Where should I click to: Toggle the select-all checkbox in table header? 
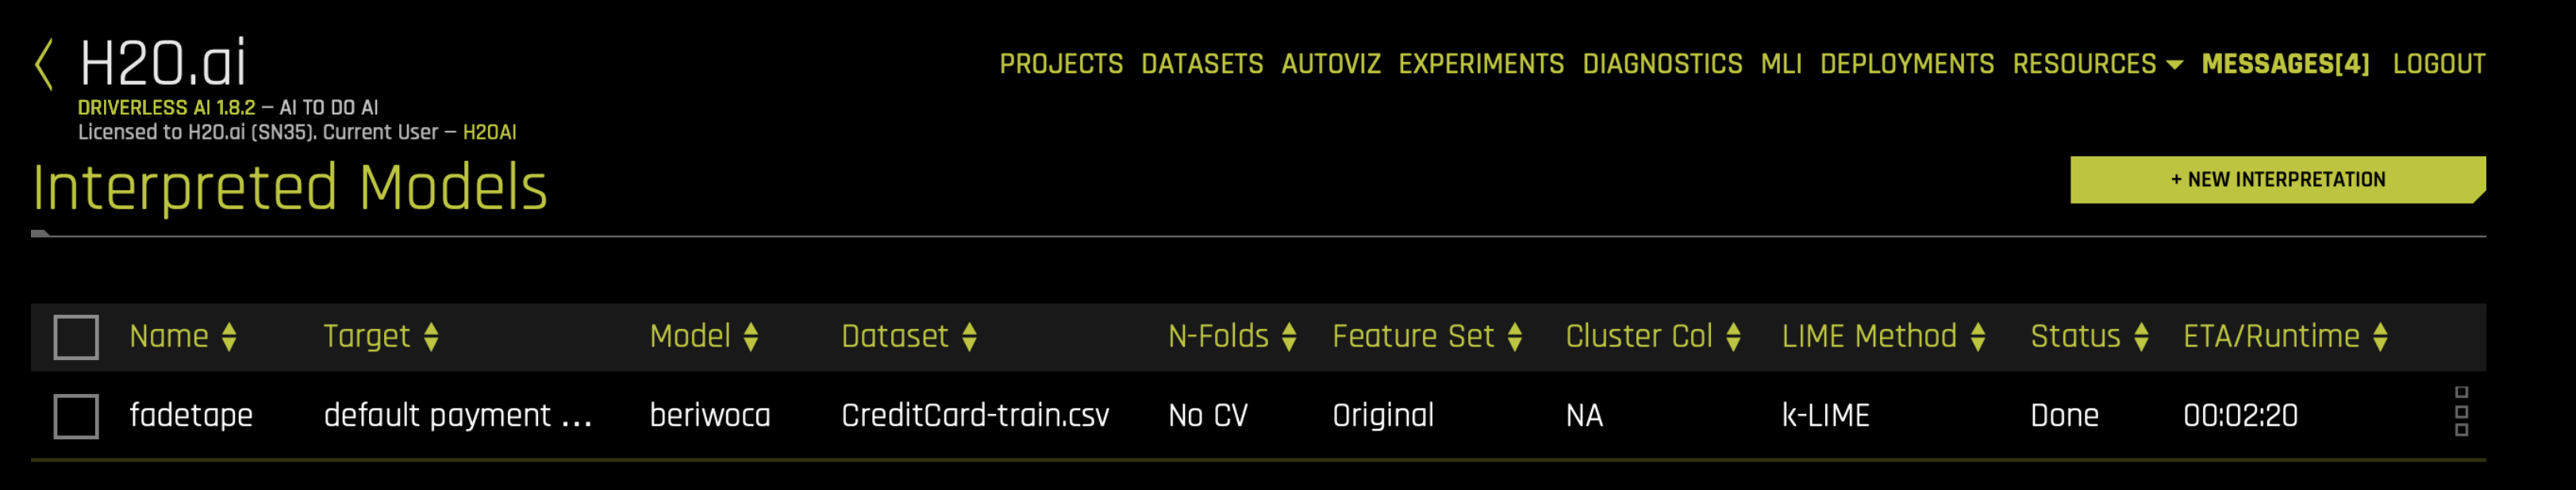click(76, 337)
